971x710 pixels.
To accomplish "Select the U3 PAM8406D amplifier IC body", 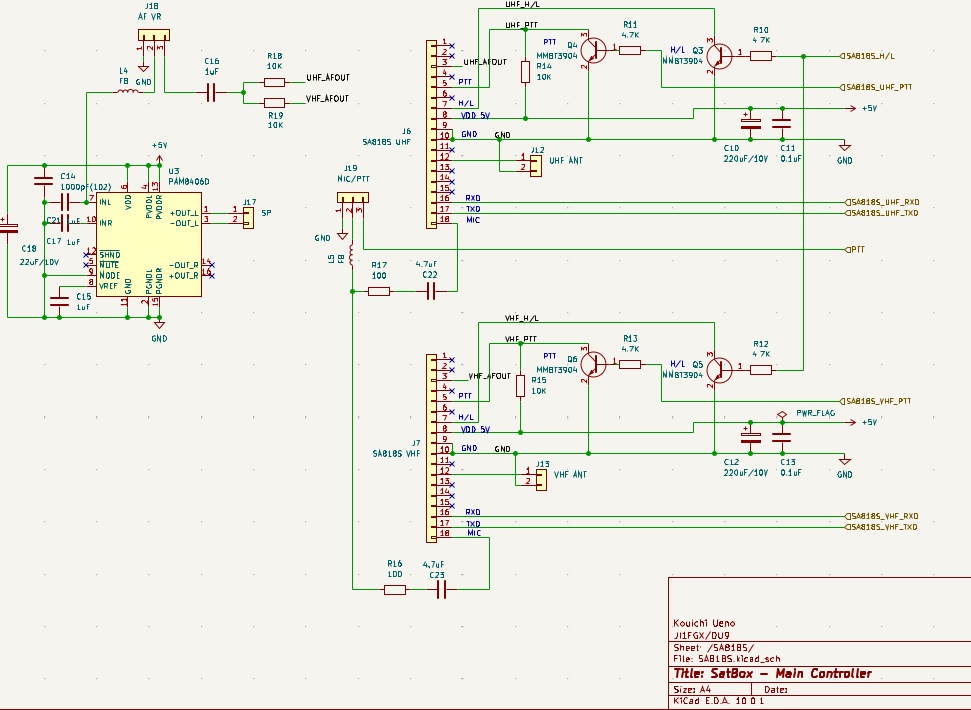I will pyautogui.click(x=149, y=244).
